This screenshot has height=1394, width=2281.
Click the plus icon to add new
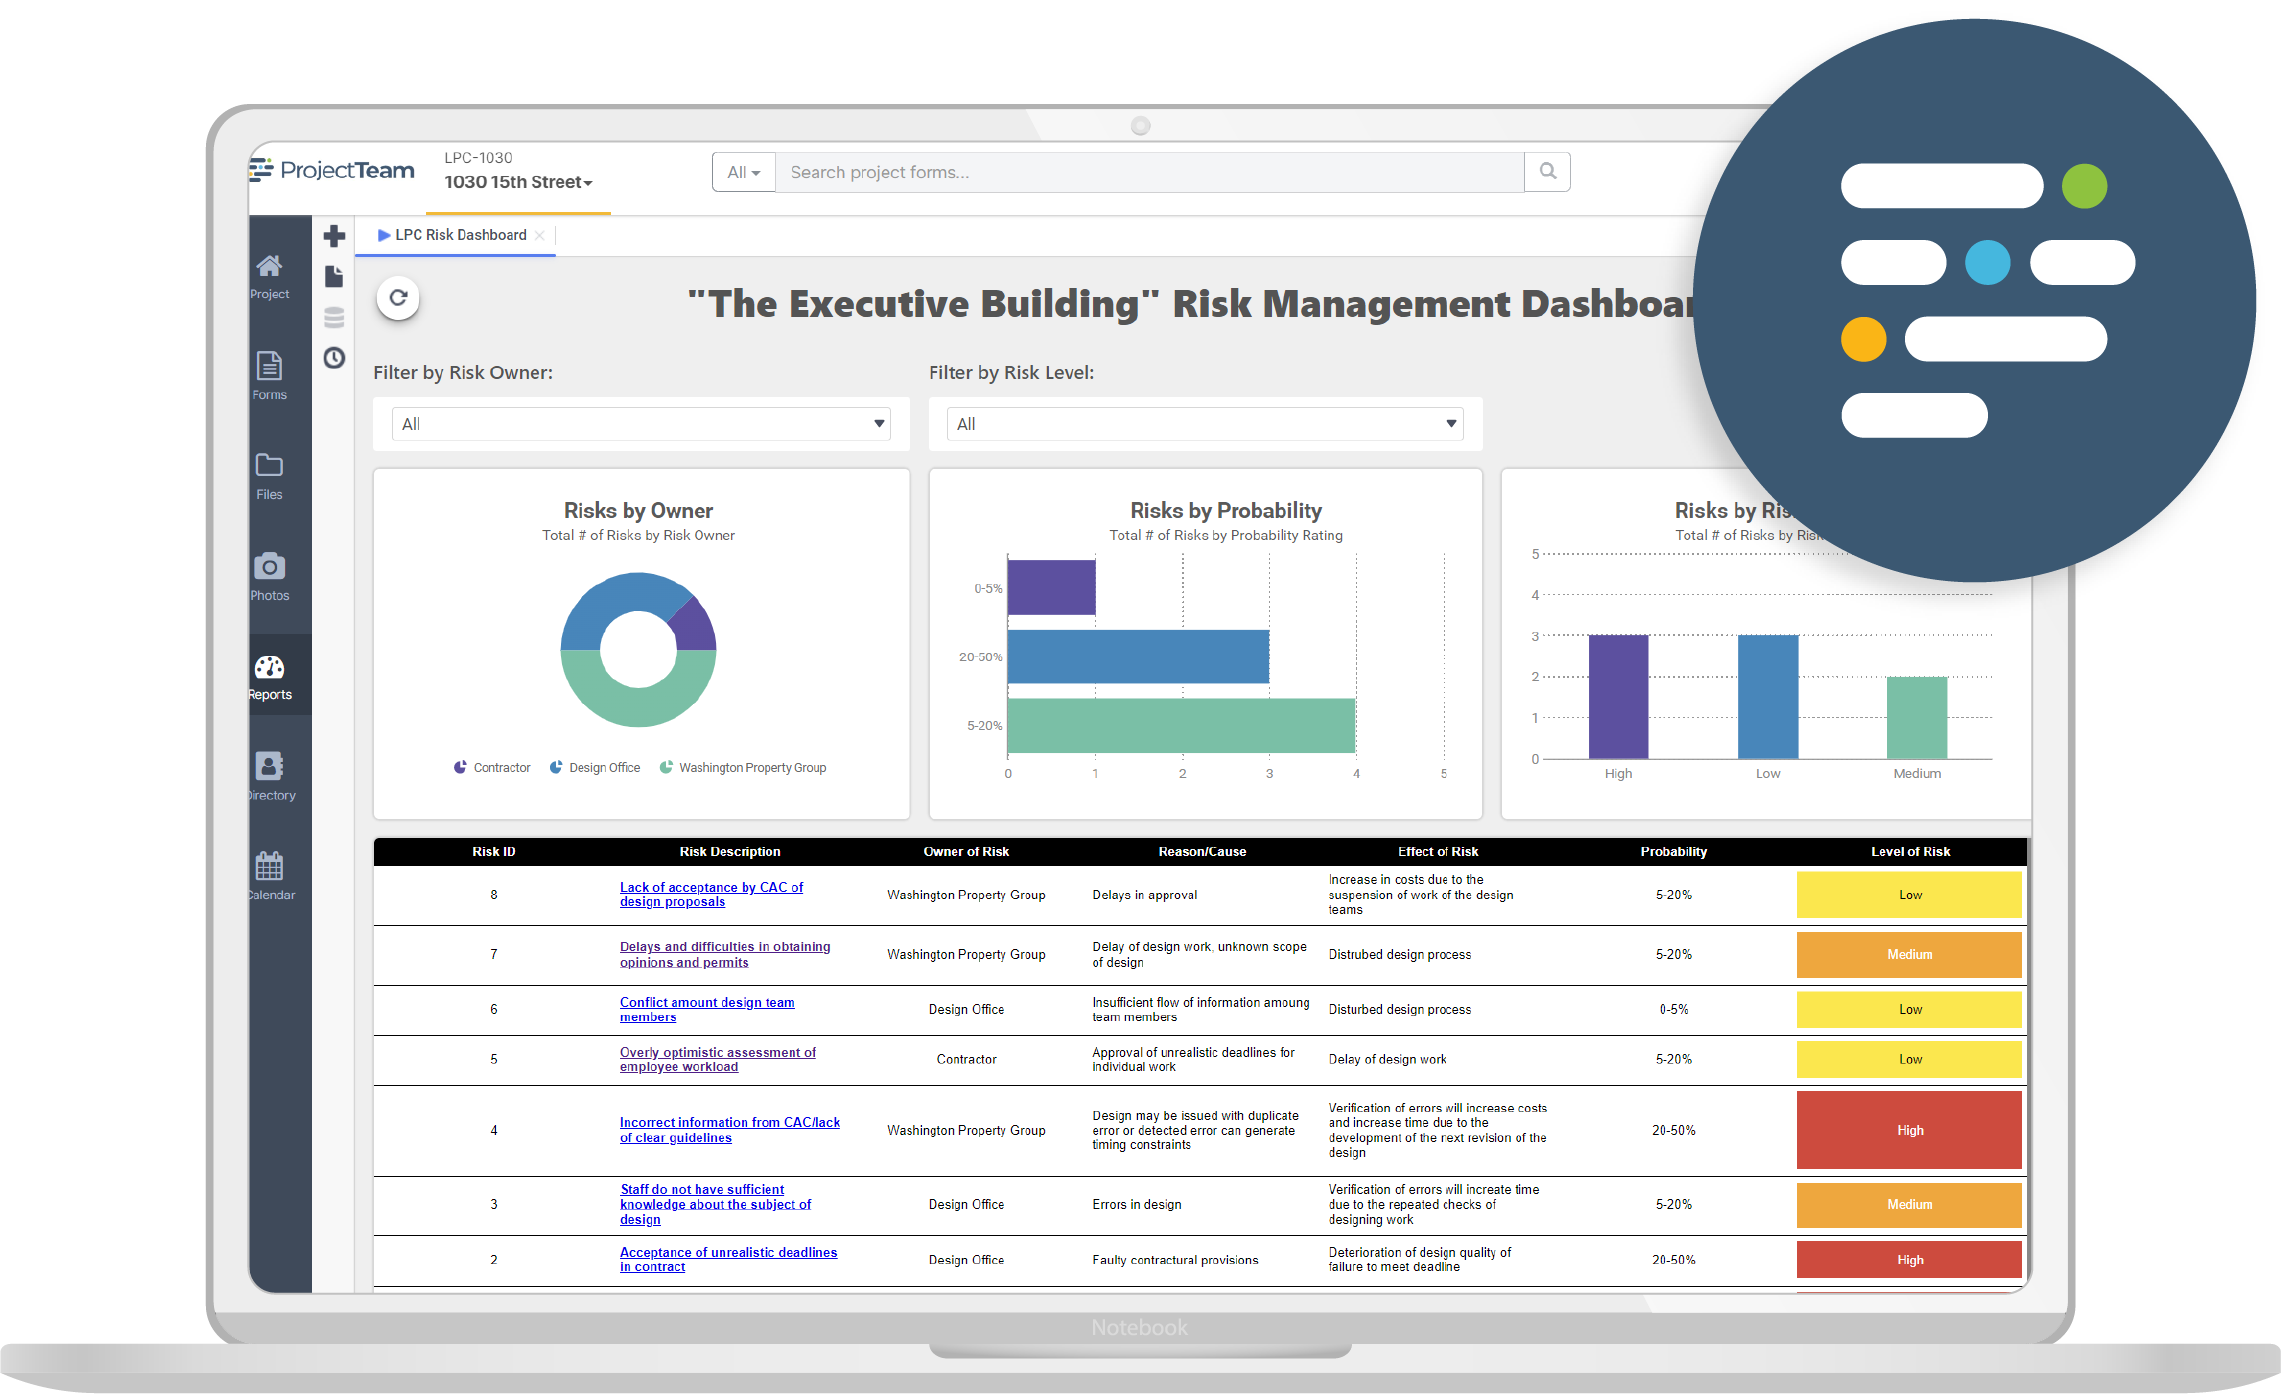click(334, 236)
